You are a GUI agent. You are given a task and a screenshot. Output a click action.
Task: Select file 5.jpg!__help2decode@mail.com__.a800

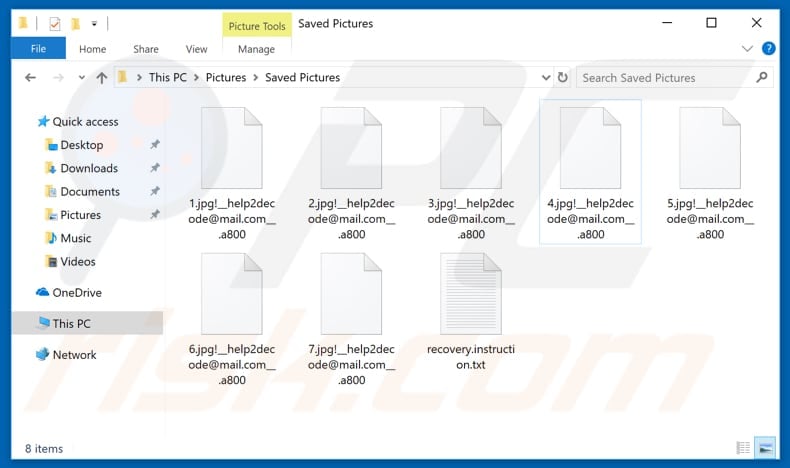(710, 173)
